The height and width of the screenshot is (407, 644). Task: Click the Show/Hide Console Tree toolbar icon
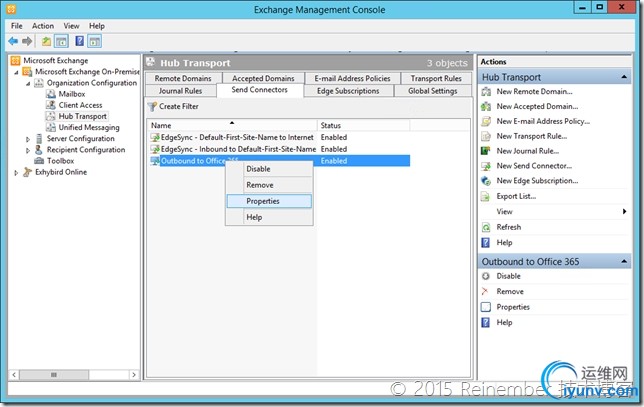pyautogui.click(x=62, y=41)
